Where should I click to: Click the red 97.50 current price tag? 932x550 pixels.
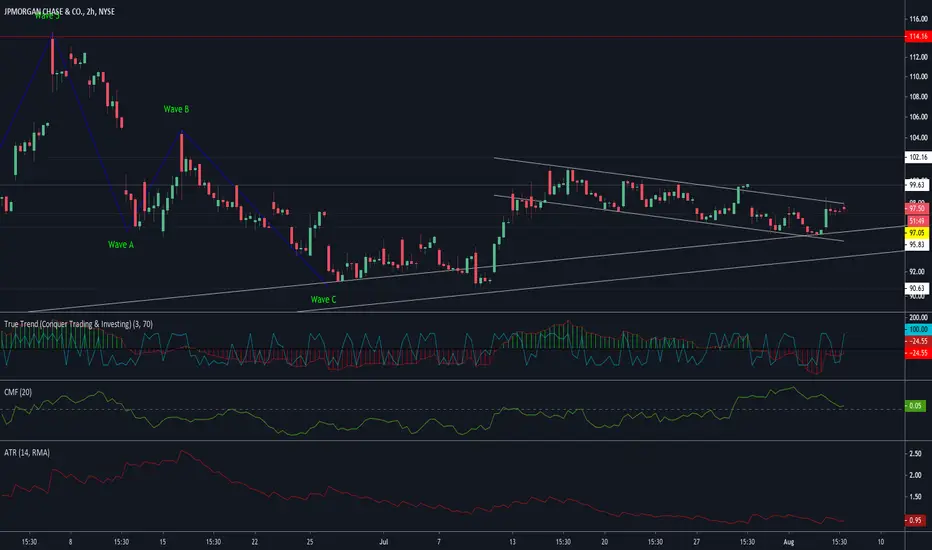pos(917,209)
